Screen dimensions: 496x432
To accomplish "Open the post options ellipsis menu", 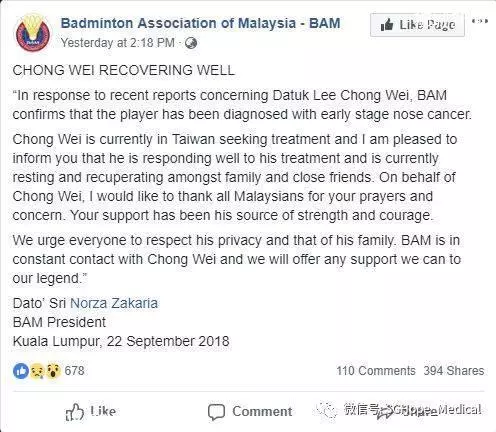I will coord(480,21).
